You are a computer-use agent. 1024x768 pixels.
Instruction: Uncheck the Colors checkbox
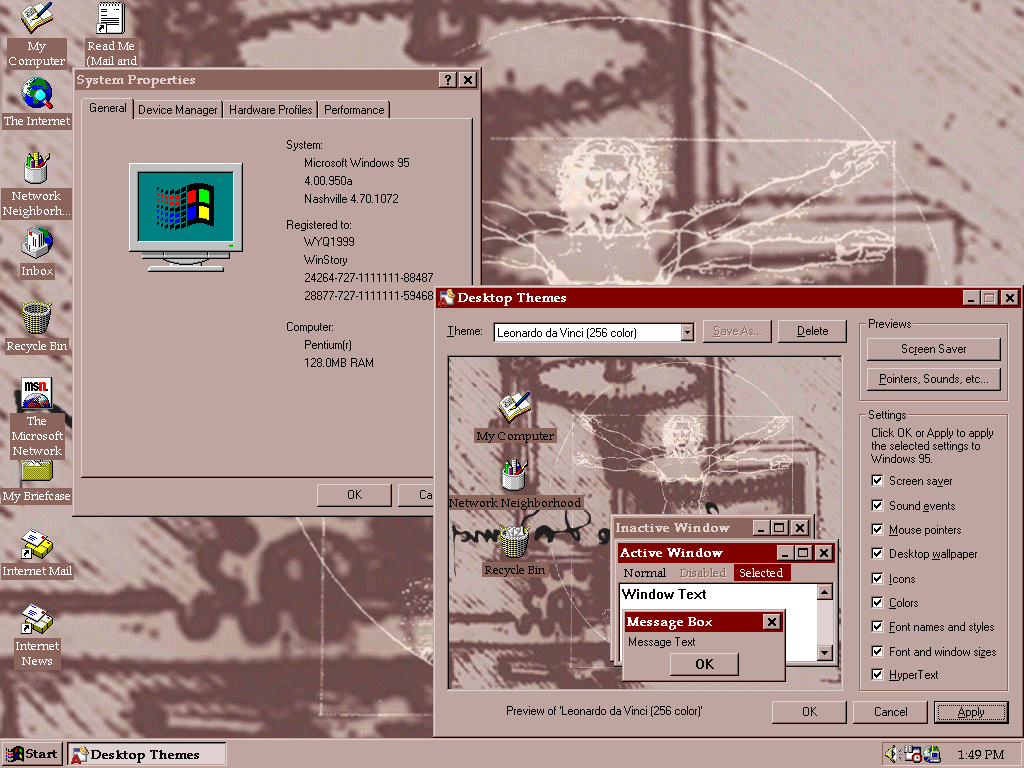[877, 603]
